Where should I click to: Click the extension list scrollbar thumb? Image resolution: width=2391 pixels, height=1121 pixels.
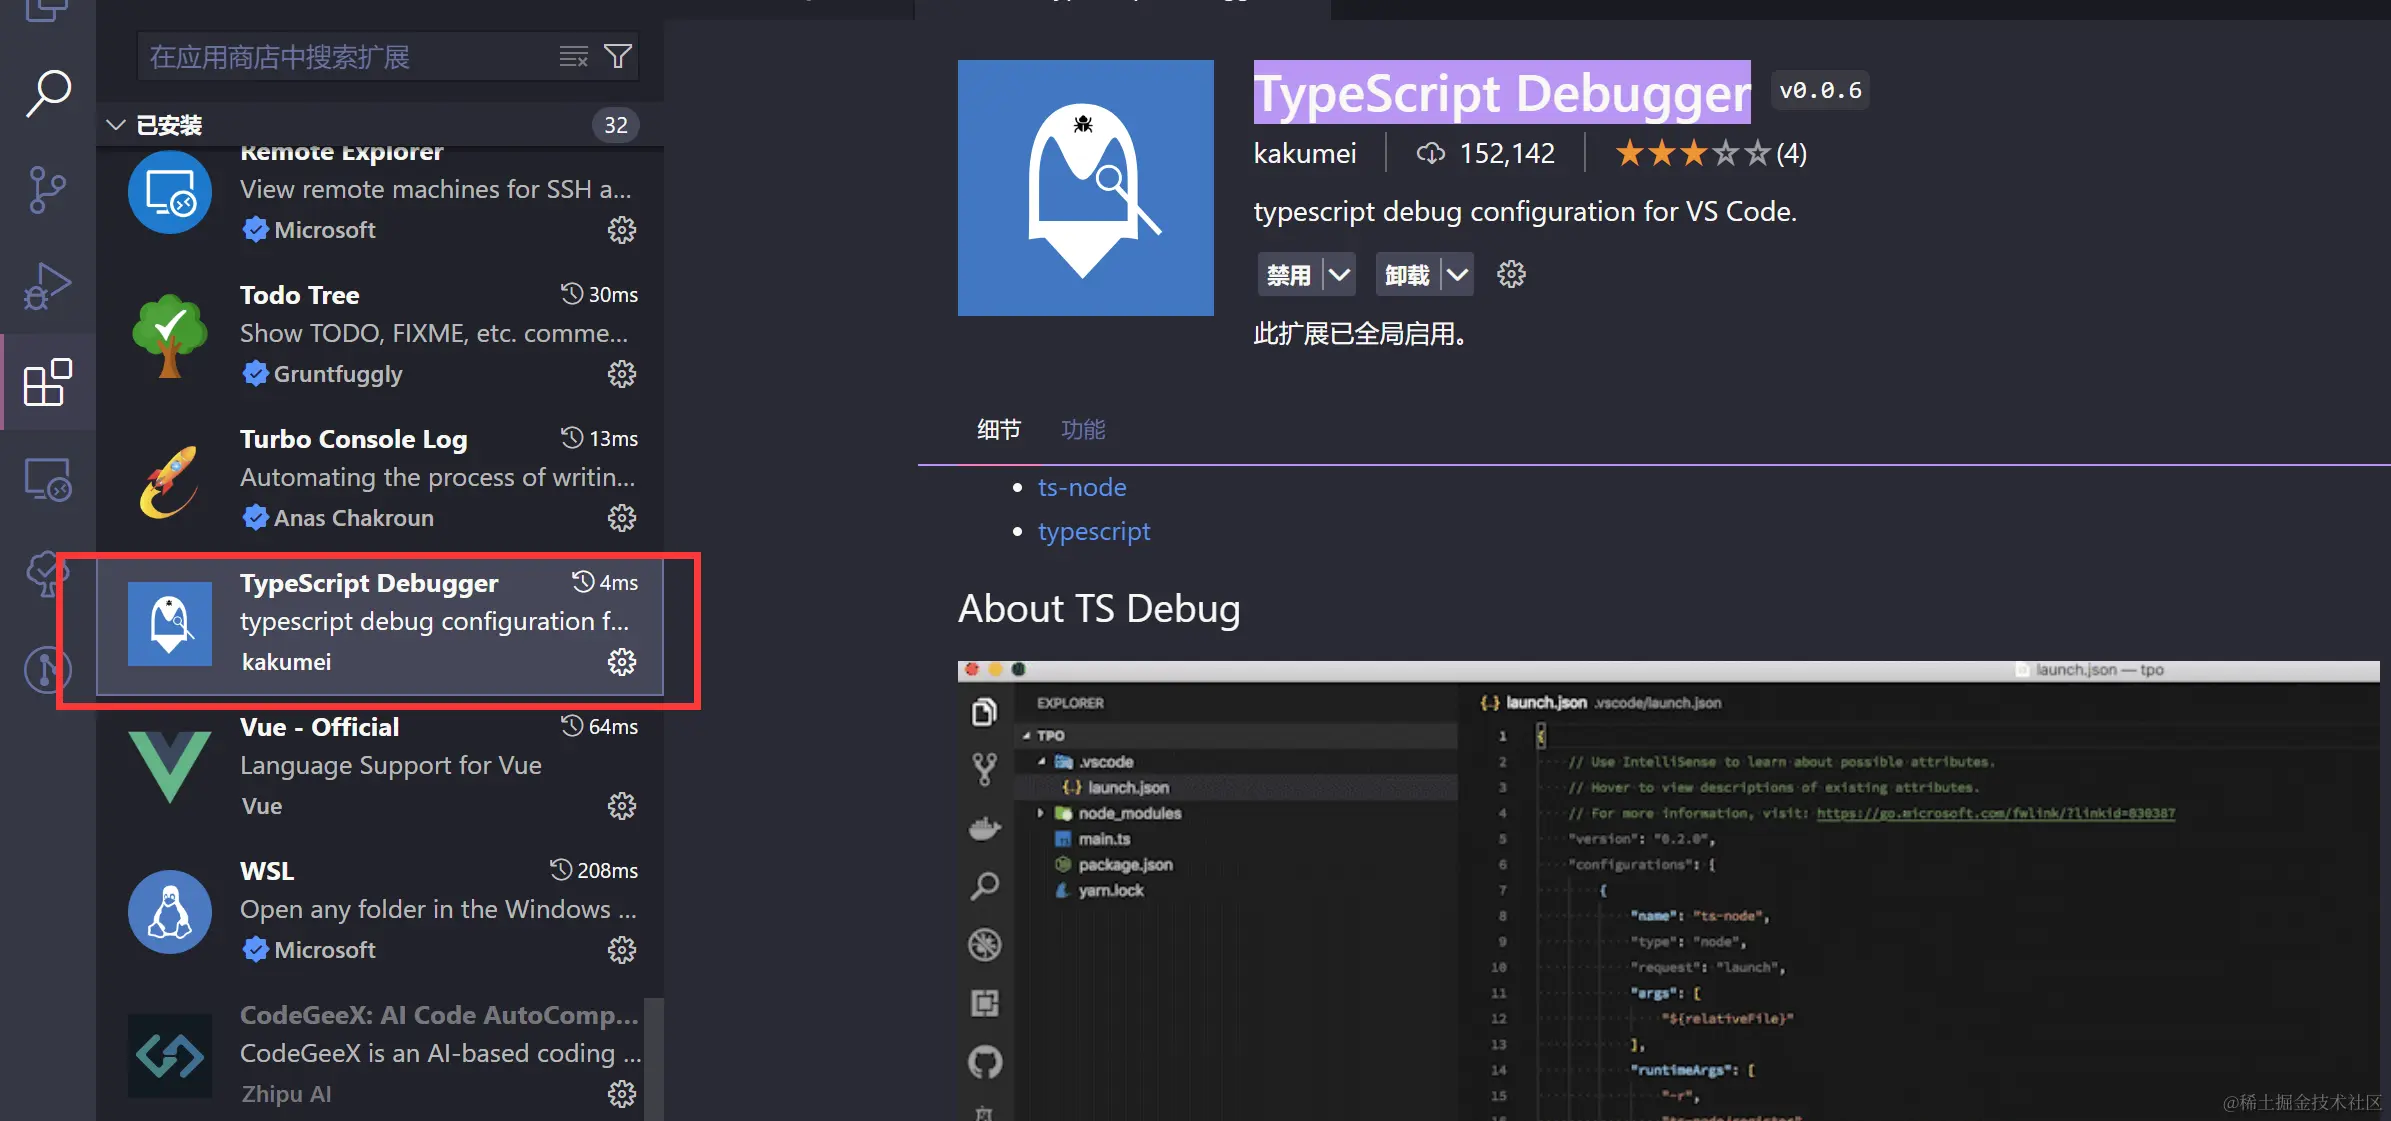(x=654, y=1058)
